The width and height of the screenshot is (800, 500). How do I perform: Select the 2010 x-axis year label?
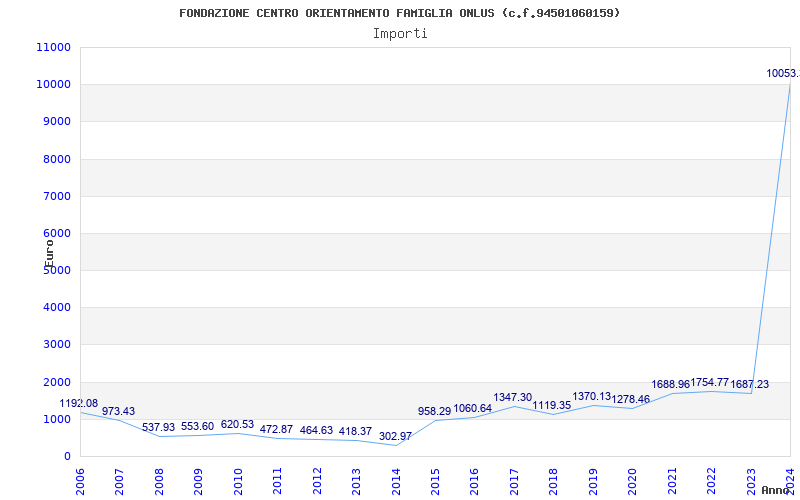coord(238,481)
